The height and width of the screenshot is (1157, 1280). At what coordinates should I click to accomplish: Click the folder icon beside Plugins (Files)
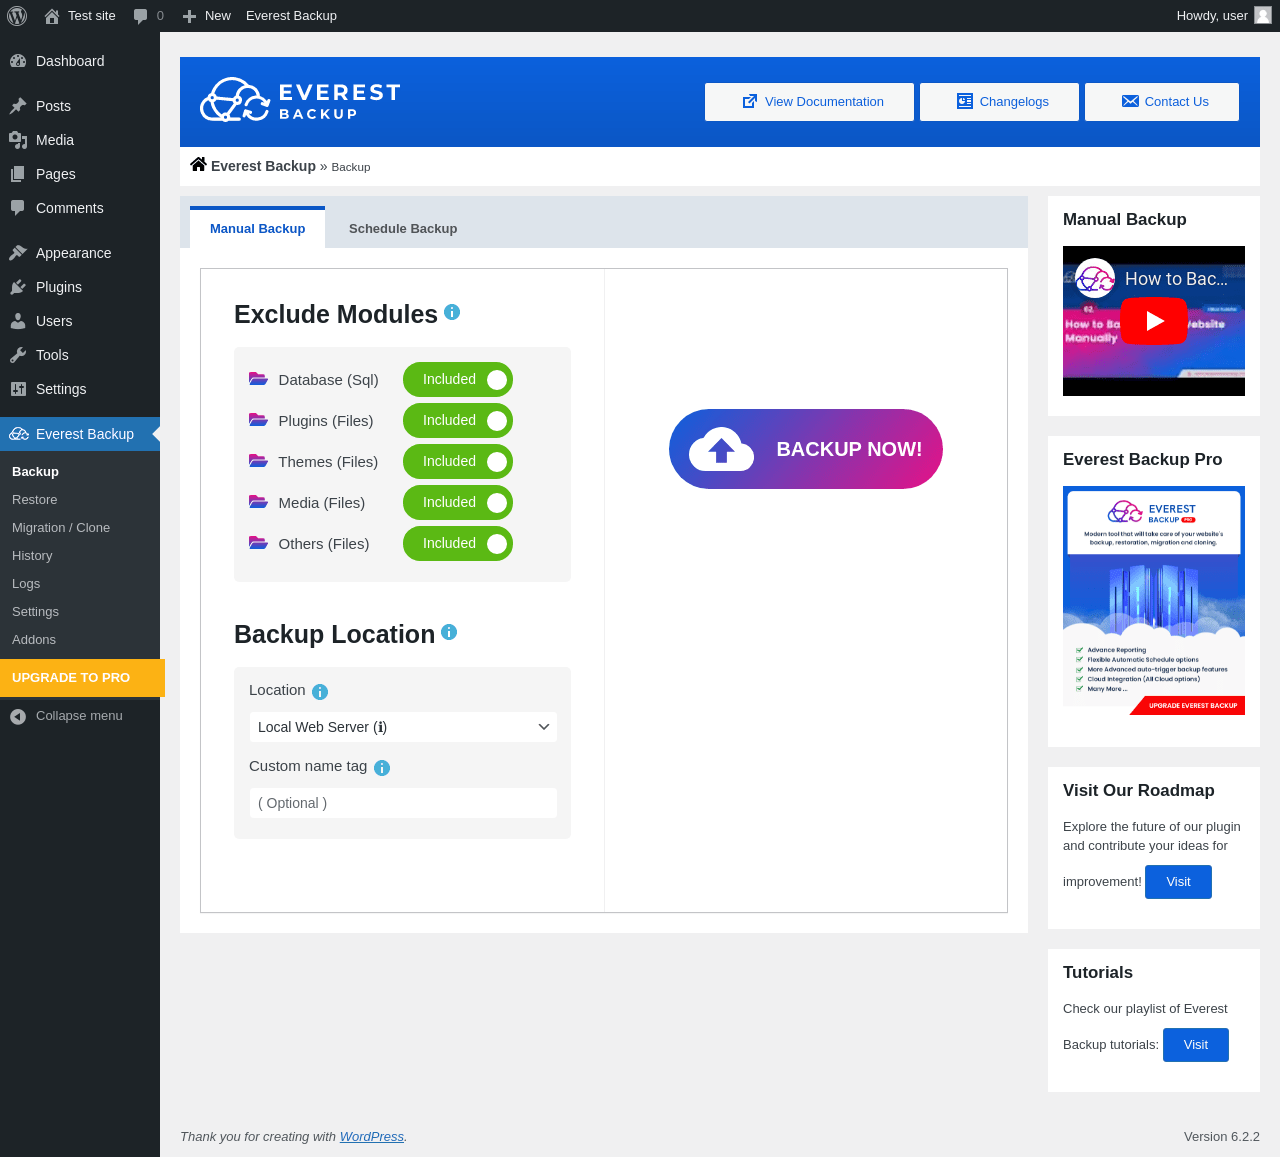point(258,420)
